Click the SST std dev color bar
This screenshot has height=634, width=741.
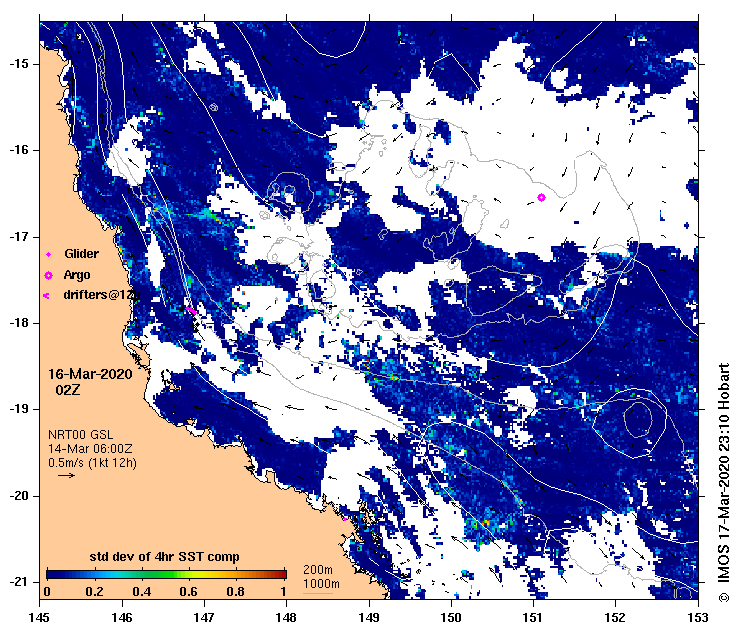click(166, 574)
